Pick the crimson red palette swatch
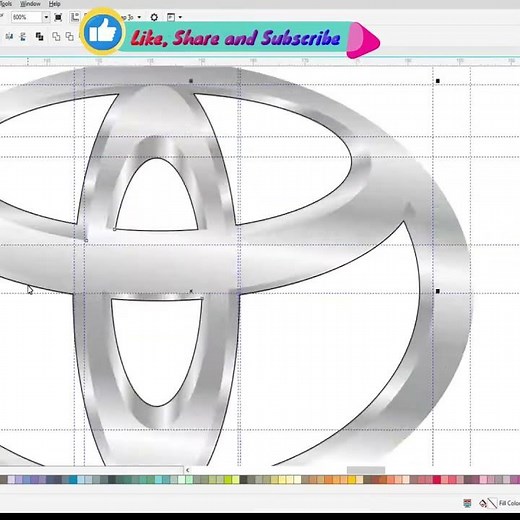Screen dimensions: 520x520 437,480
